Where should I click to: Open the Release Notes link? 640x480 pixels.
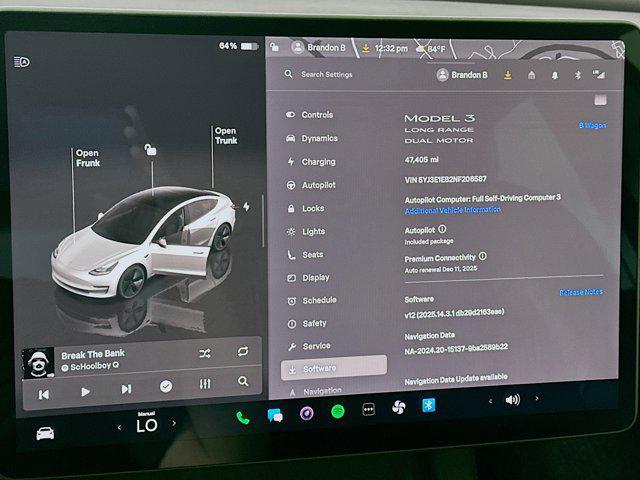point(581,292)
